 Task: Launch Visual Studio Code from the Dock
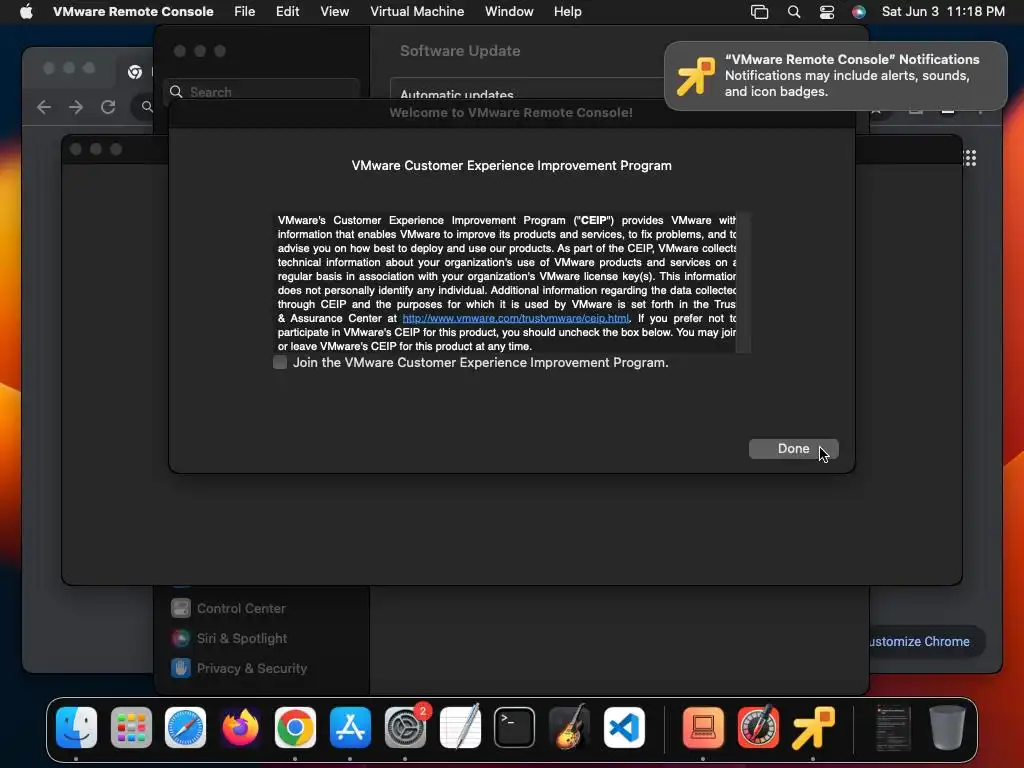[624, 727]
